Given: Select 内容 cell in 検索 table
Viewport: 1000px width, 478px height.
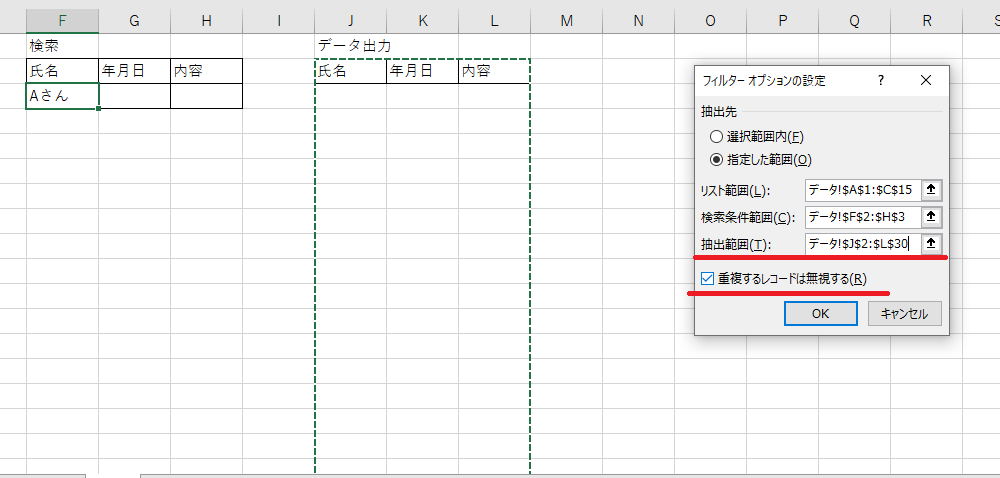Looking at the screenshot, I should (206, 71).
